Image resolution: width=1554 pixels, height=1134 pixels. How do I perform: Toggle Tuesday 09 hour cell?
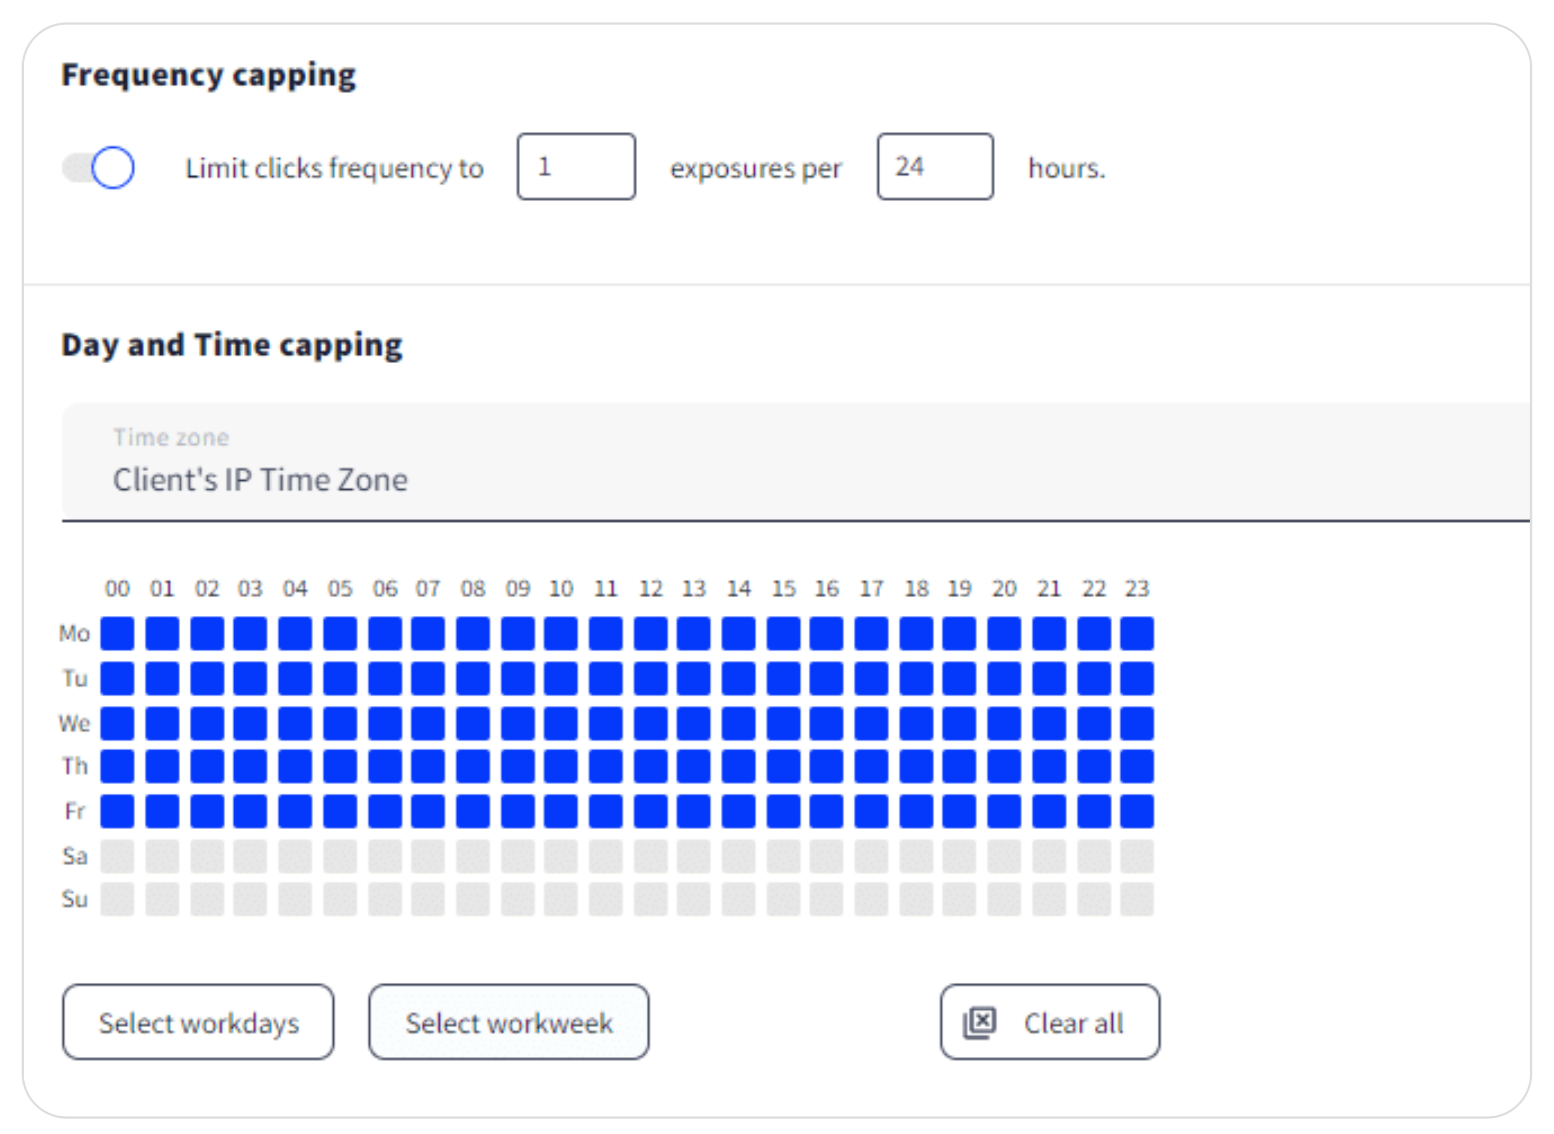click(517, 678)
